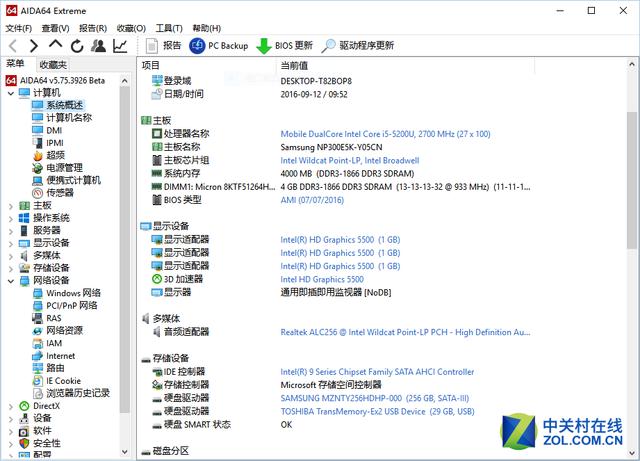Select the 便携式计算机 laptop icon
The width and height of the screenshot is (640, 461).
[x=38, y=180]
